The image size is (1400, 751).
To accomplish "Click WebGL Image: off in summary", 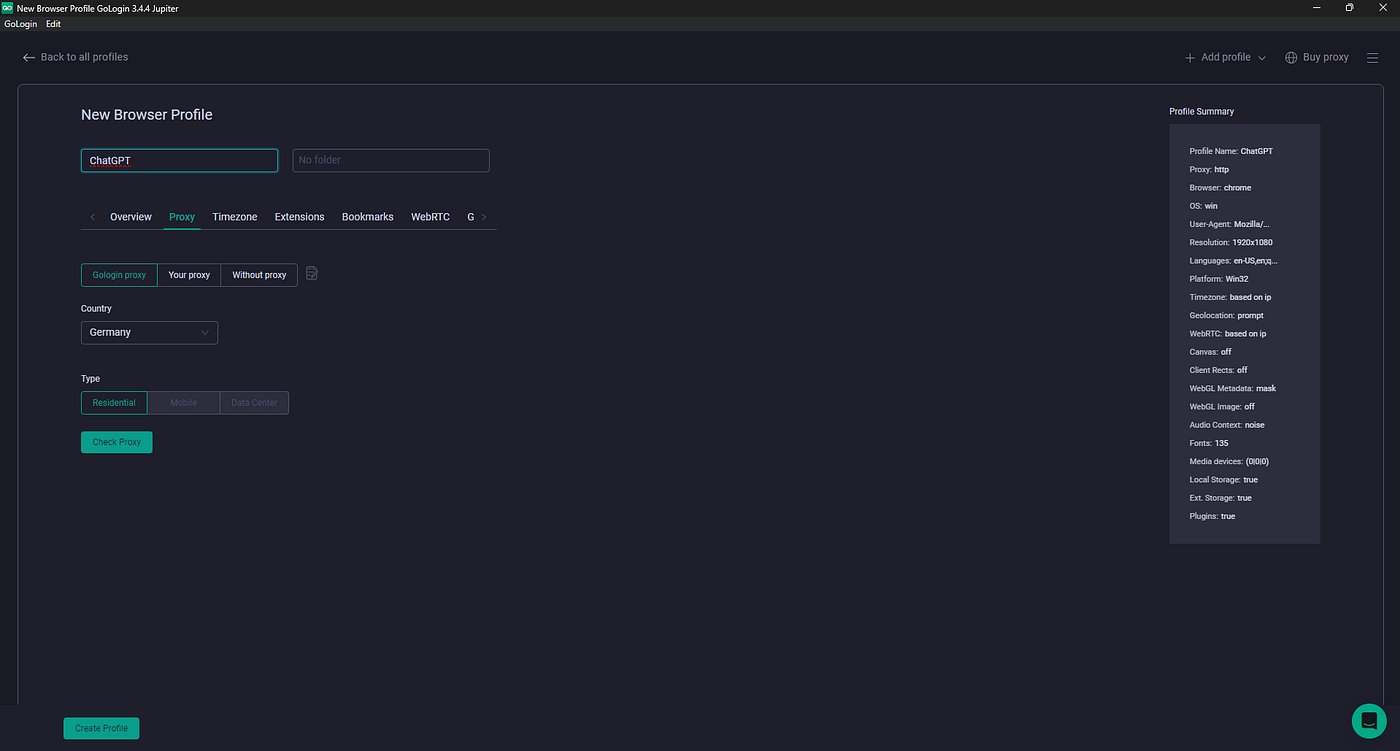I will (1222, 407).
